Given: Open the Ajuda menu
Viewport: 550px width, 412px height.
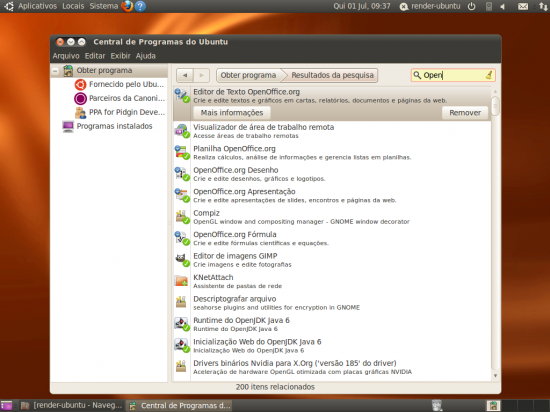Looking at the screenshot, I should point(146,56).
